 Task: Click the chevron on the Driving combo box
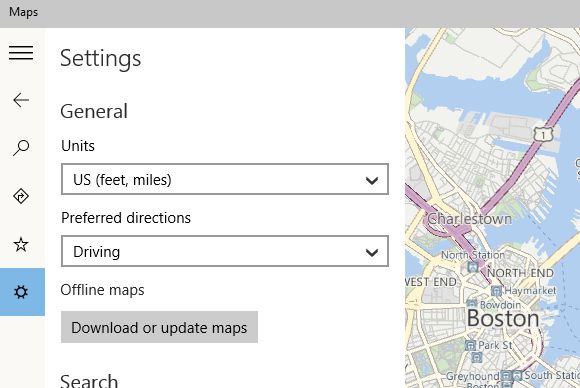pos(372,253)
